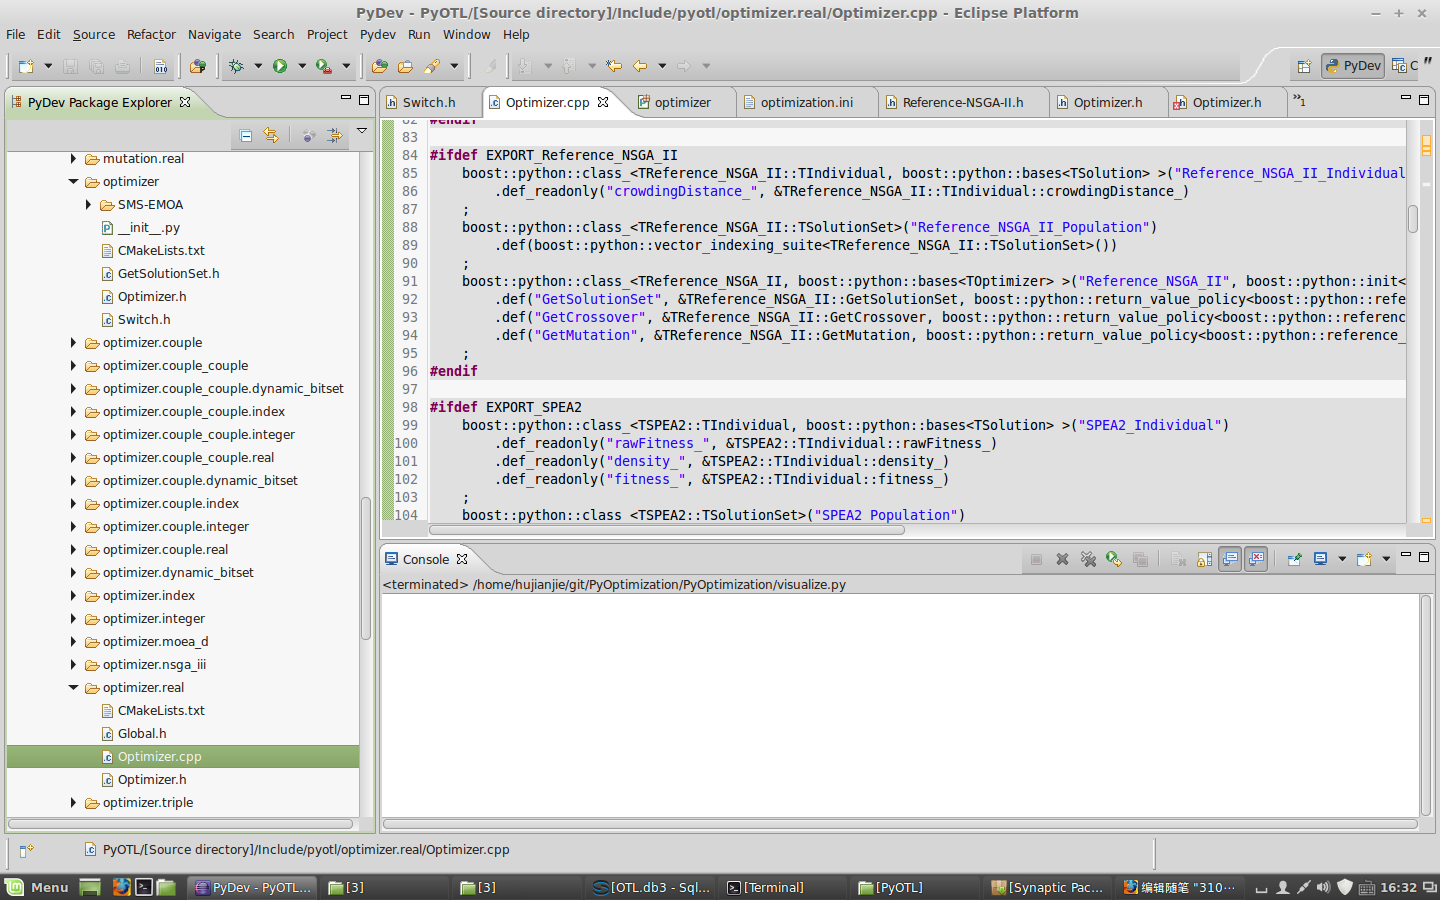Open the Display Selected Console dropdown arrow
The image size is (1440, 900).
(1342, 560)
